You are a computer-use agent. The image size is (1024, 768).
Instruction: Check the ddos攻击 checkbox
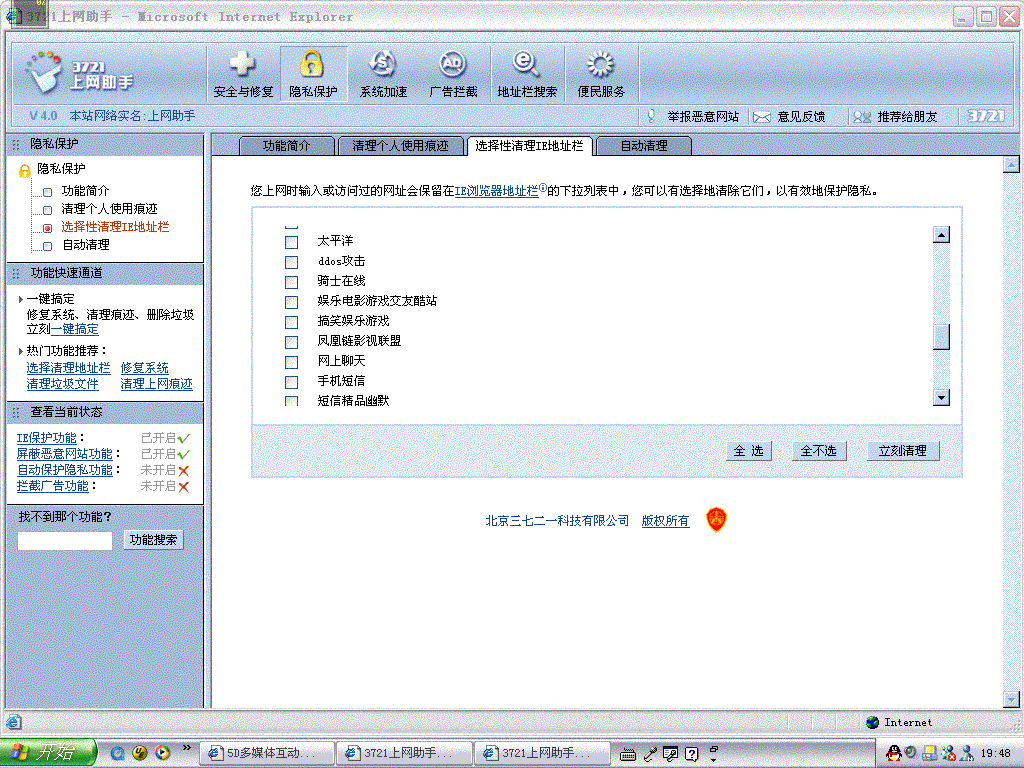(291, 263)
